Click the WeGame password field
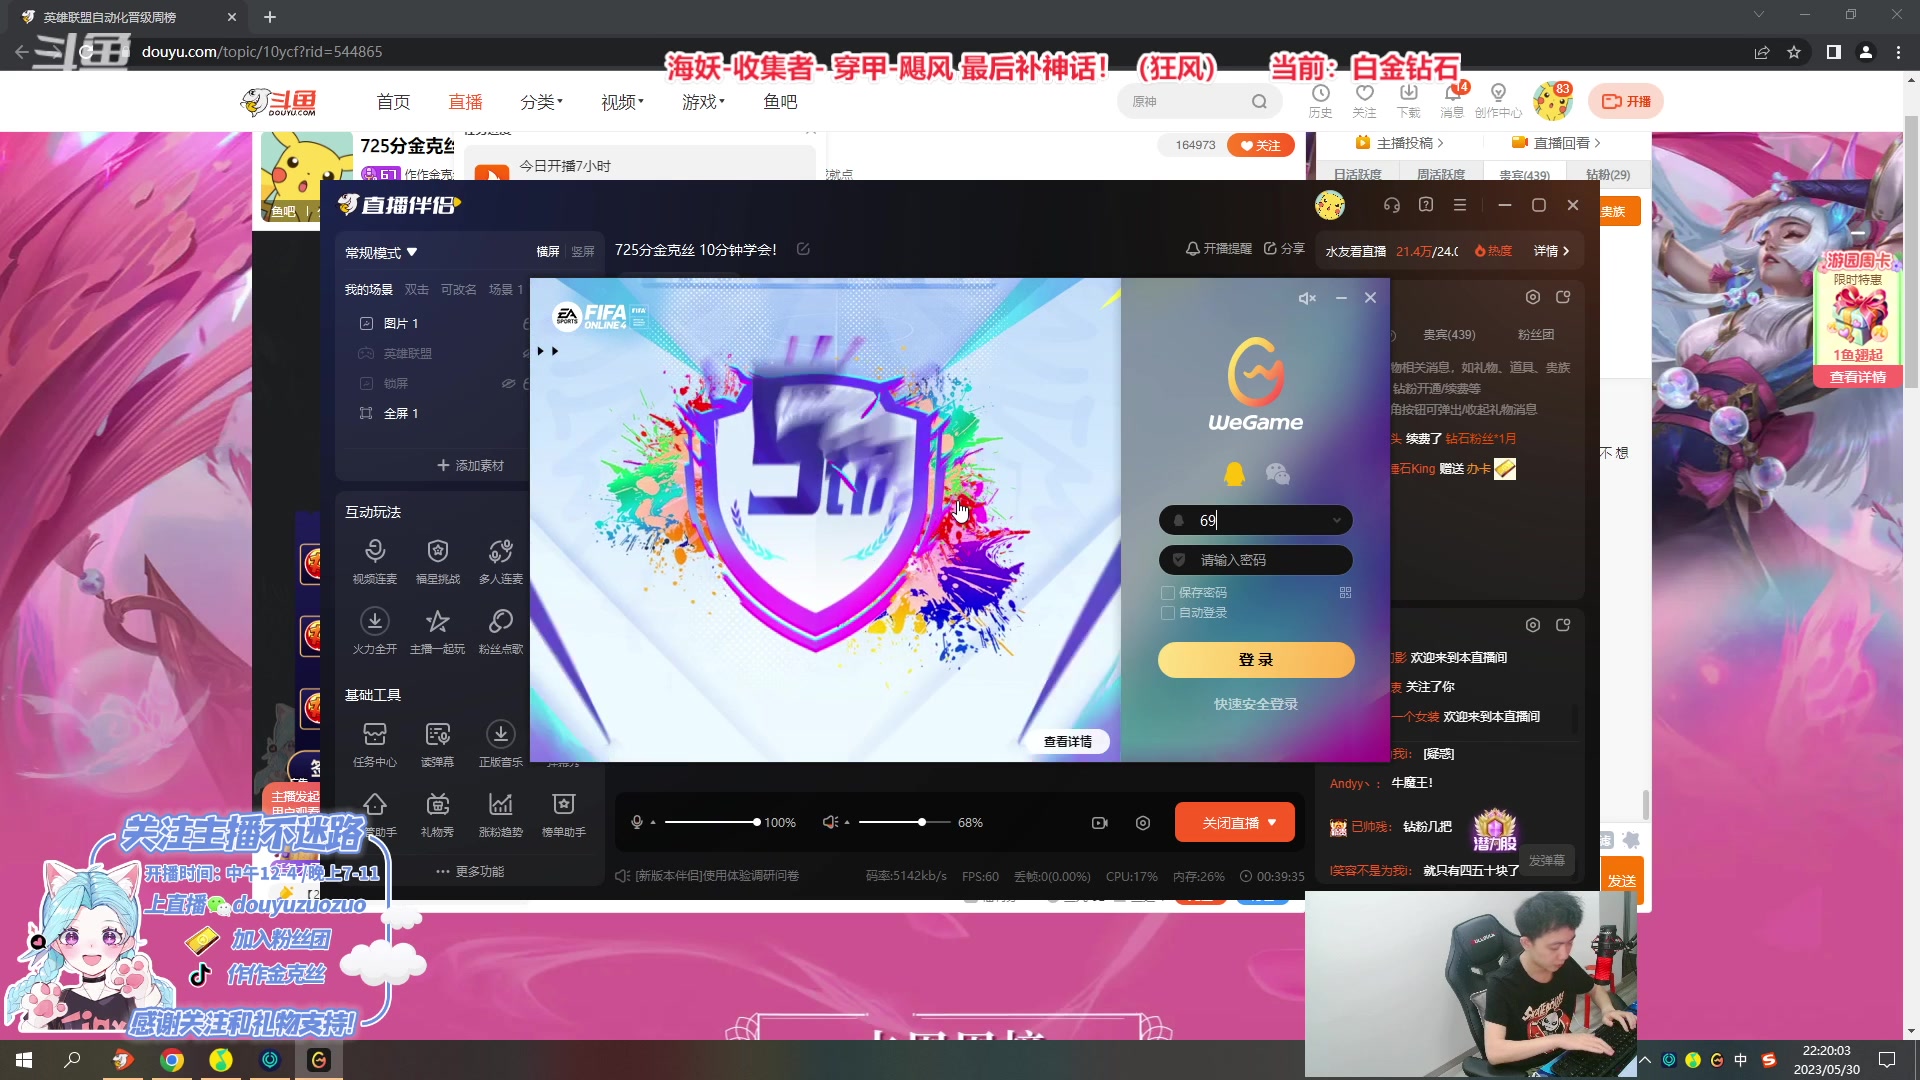Viewport: 1920px width, 1080px height. coord(1256,560)
